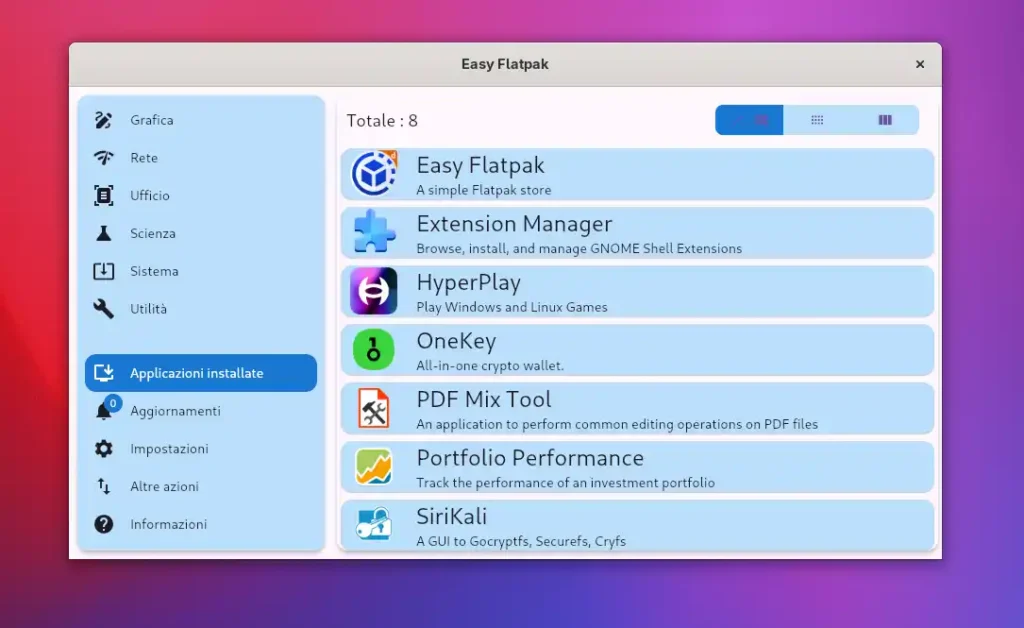Select the Scienza category
The image size is (1024, 628).
point(152,233)
